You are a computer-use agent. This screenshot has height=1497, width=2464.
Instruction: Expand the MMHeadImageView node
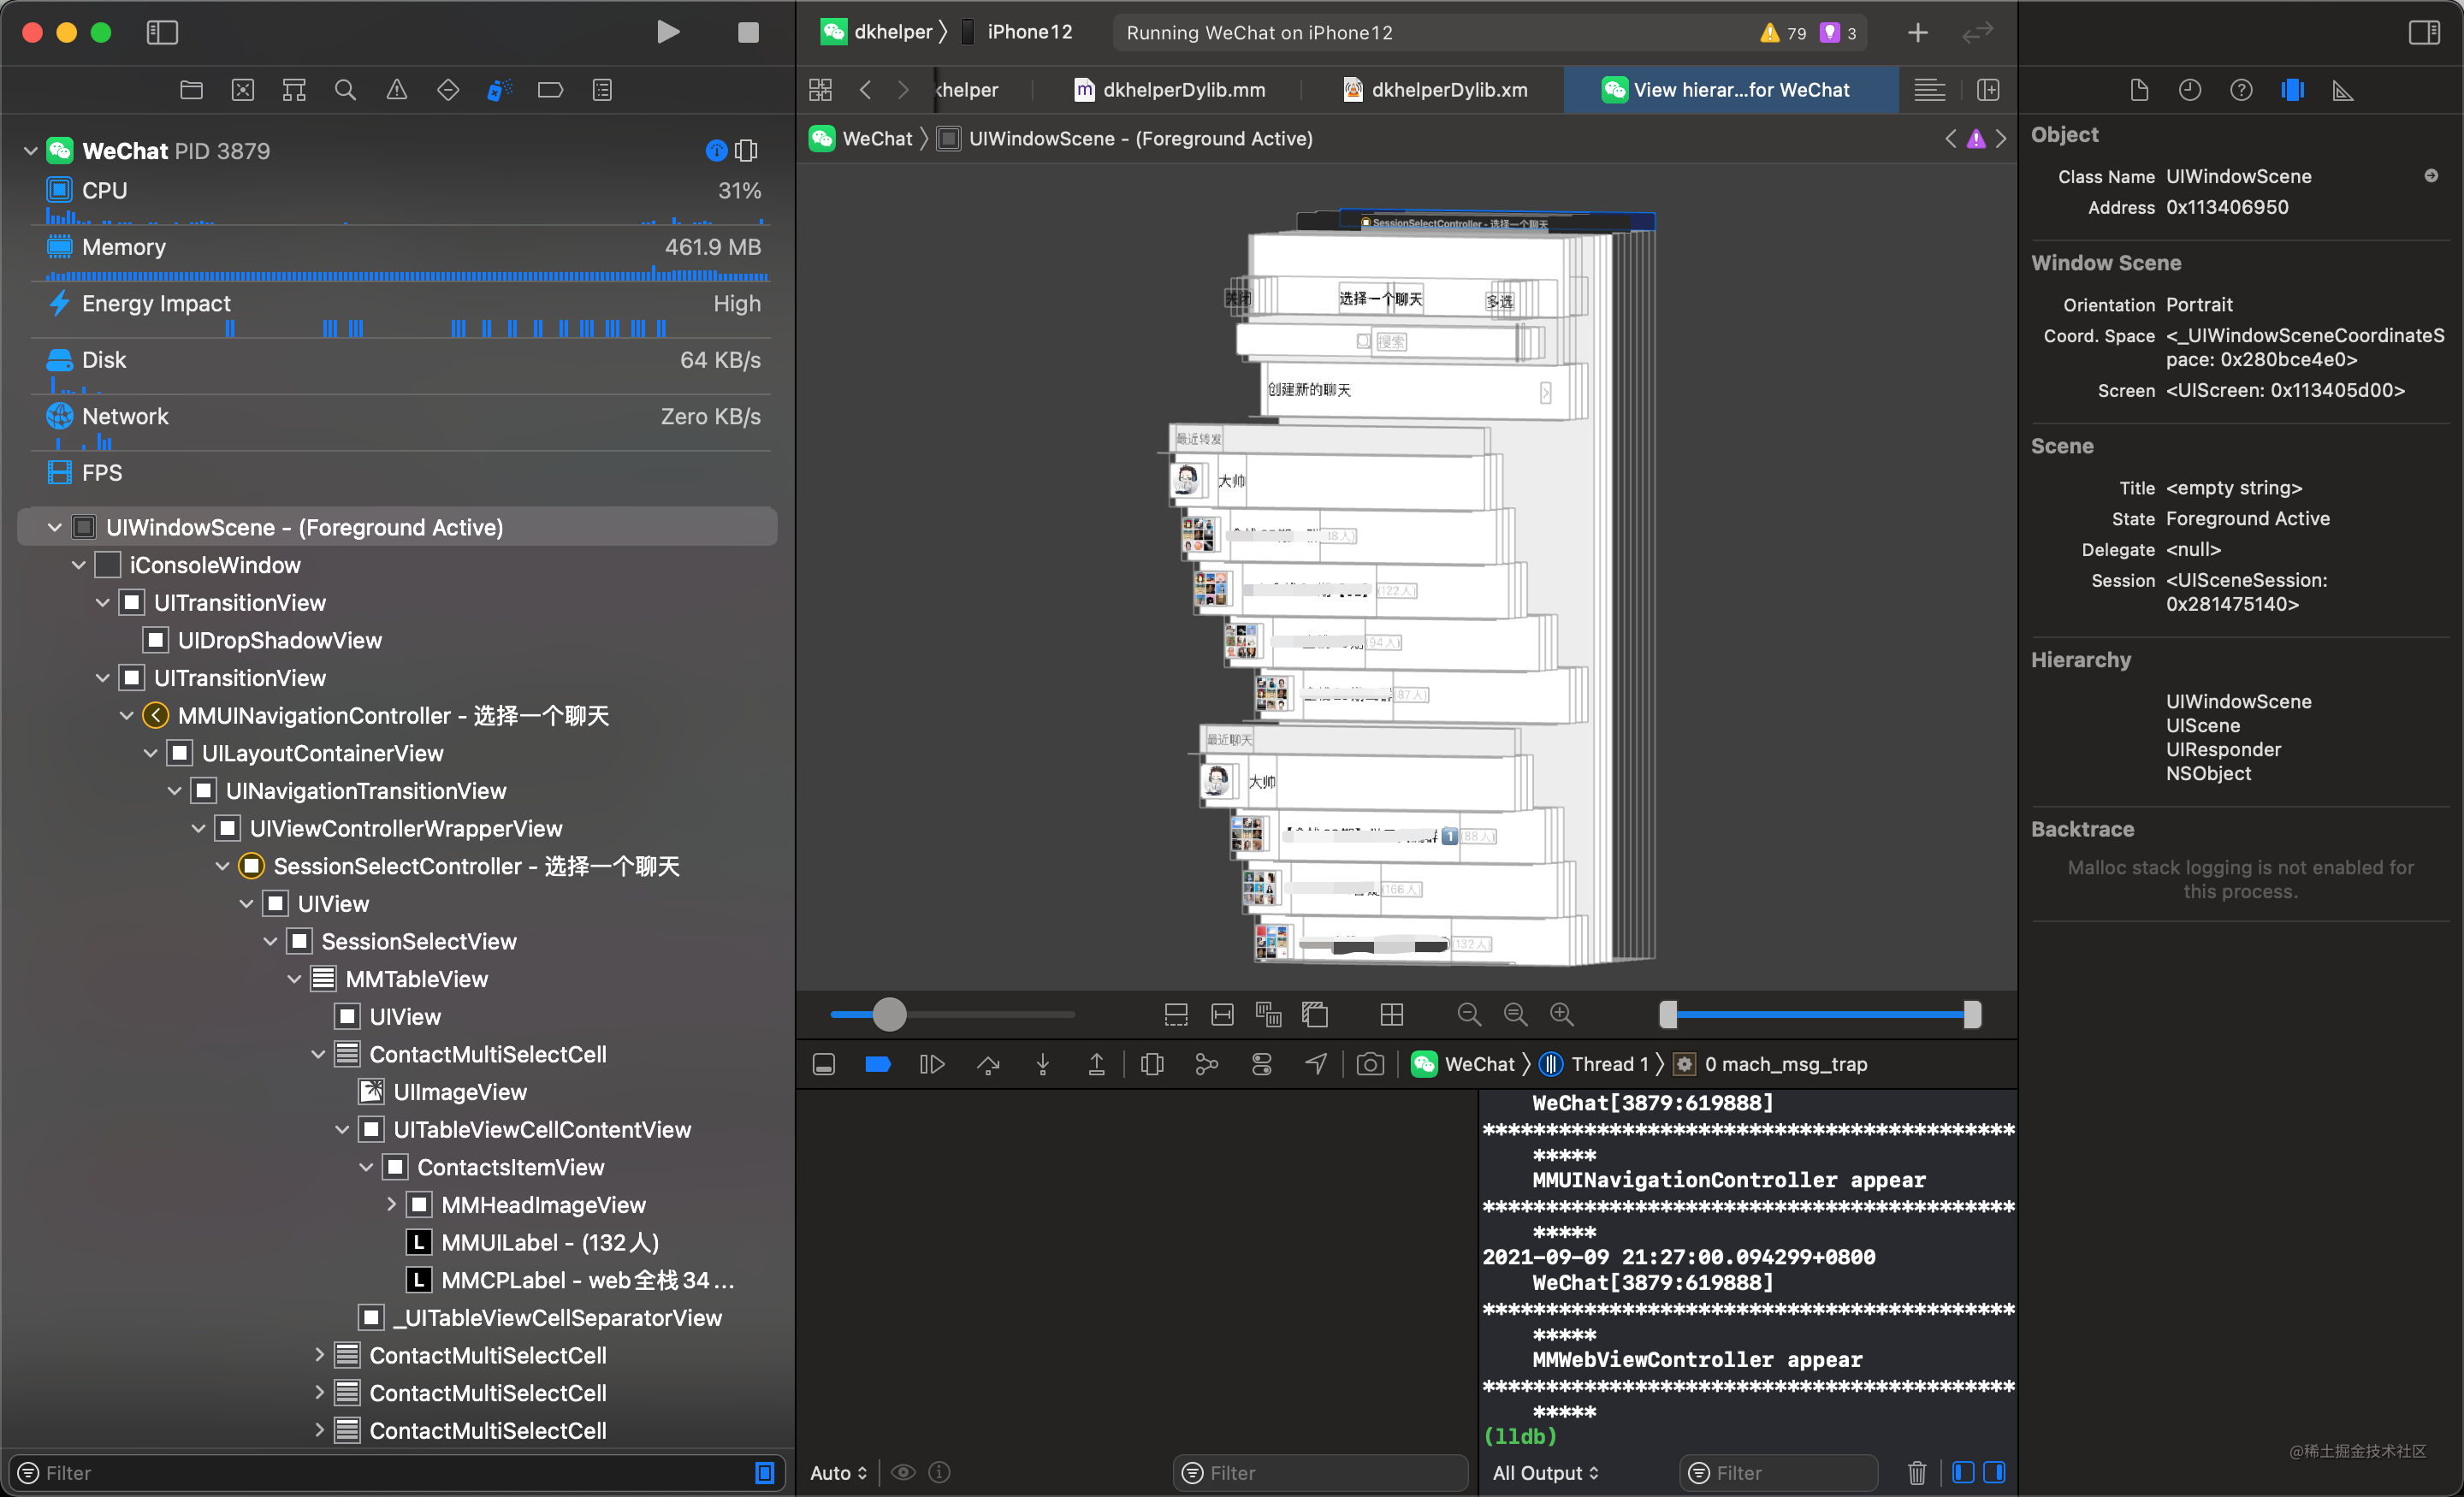tap(391, 1205)
